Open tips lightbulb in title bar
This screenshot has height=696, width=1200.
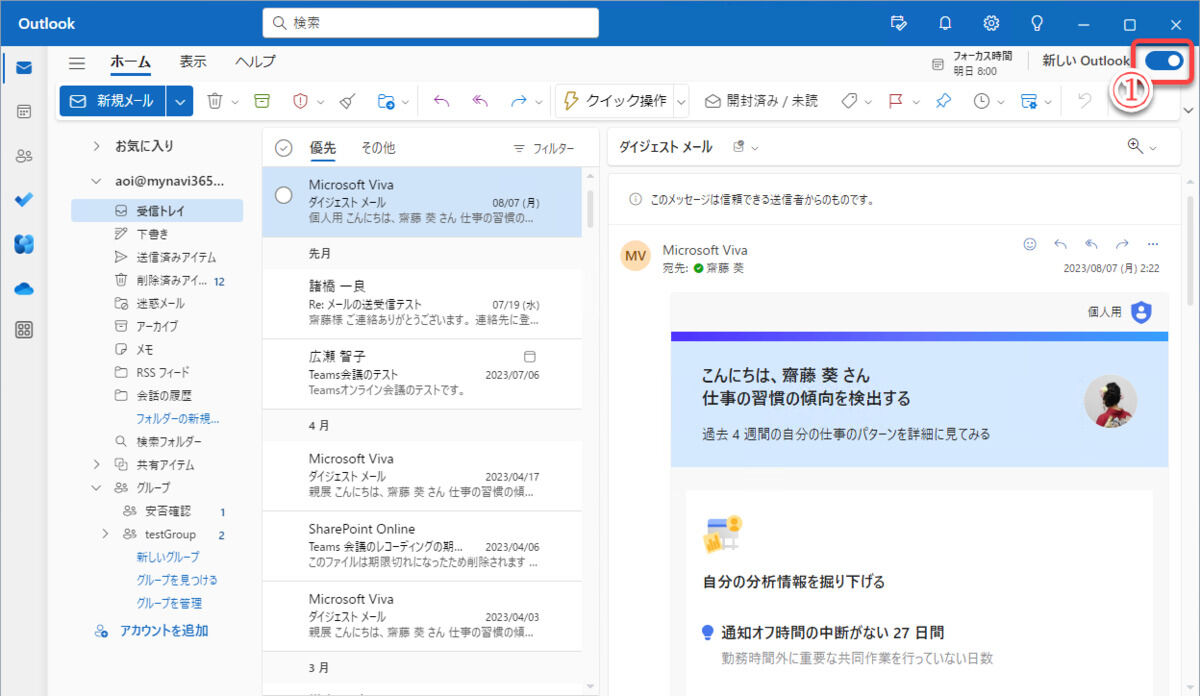(1037, 23)
